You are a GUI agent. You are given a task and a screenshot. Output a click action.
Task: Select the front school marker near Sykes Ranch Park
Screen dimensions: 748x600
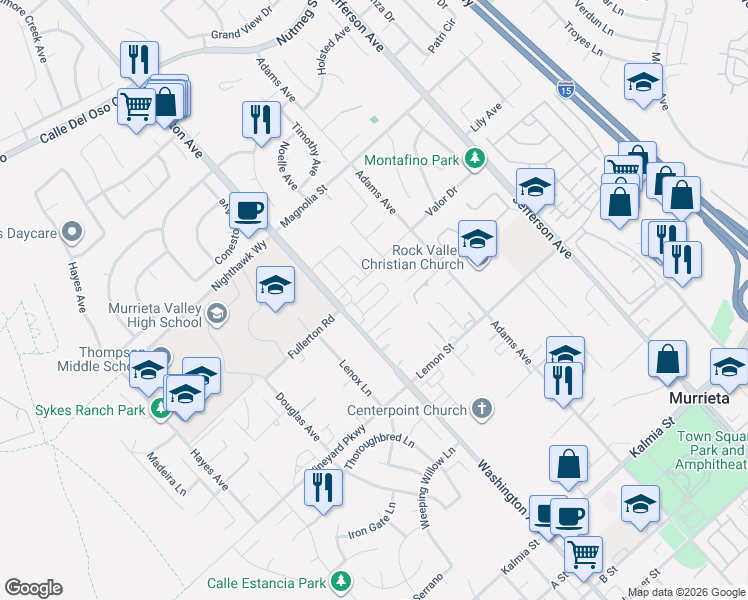[x=185, y=394]
